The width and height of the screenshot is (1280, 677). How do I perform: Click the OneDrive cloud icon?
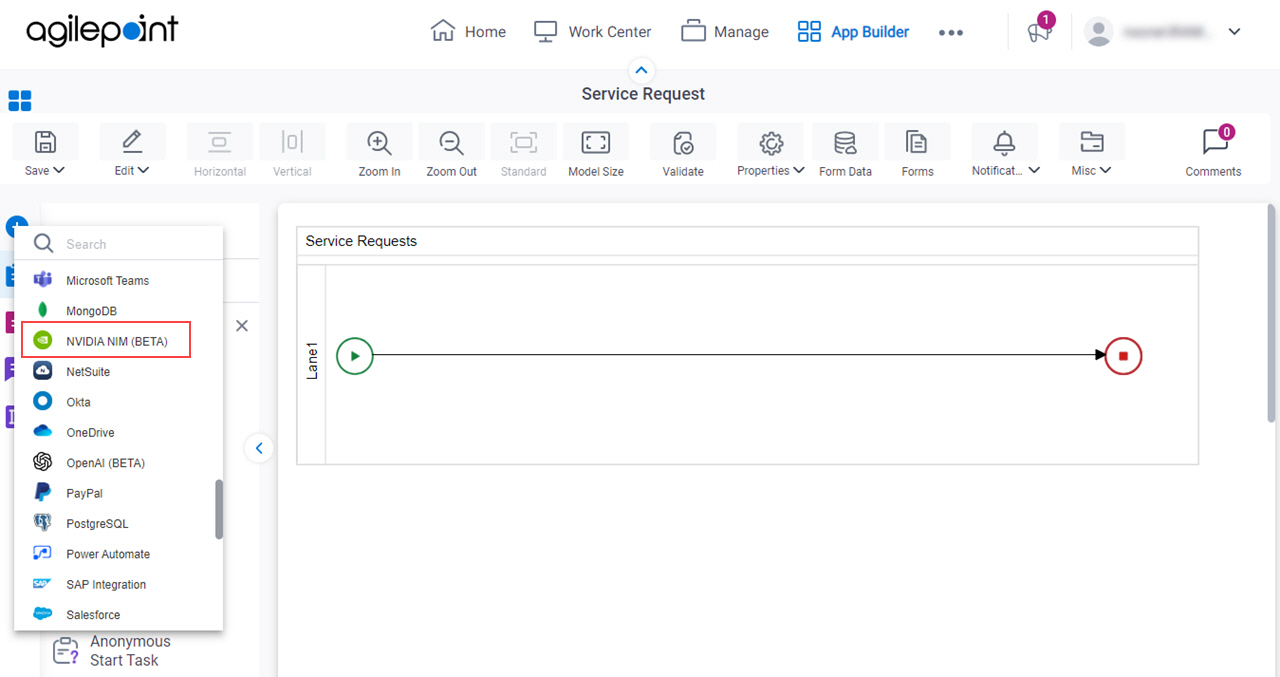click(43, 432)
